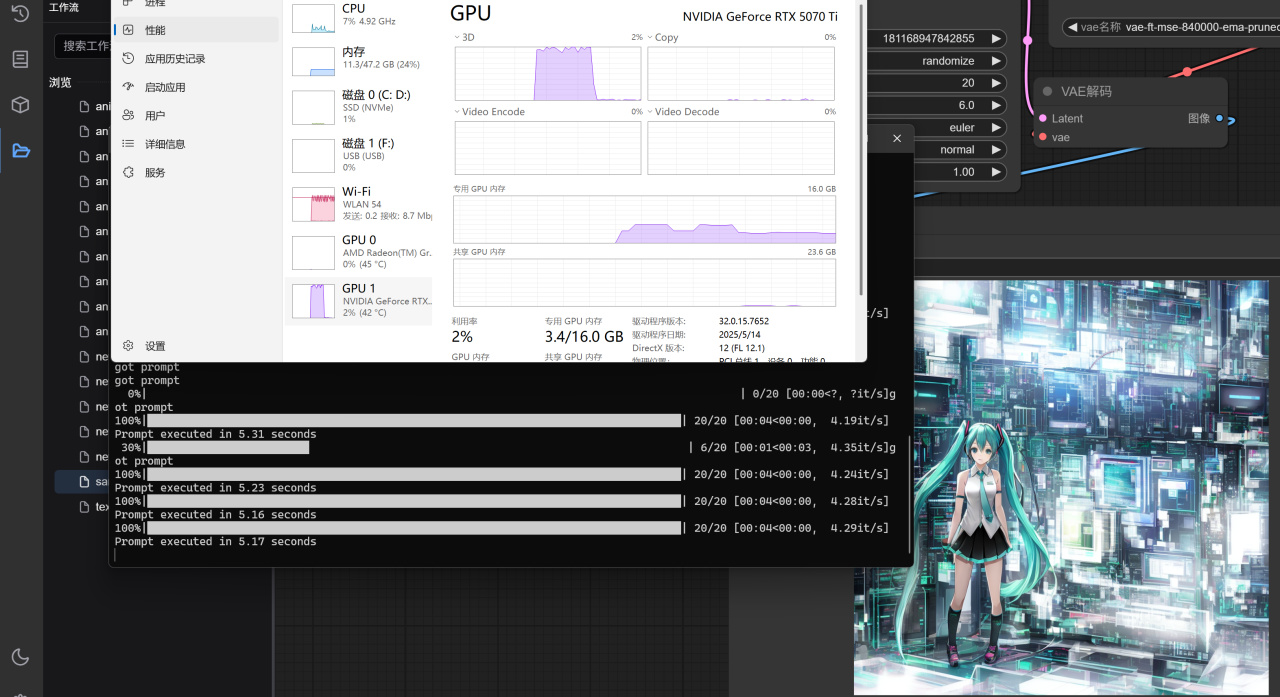1280x697 pixels.
Task: Open the Copy graph engine dropdown
Action: coord(663,37)
